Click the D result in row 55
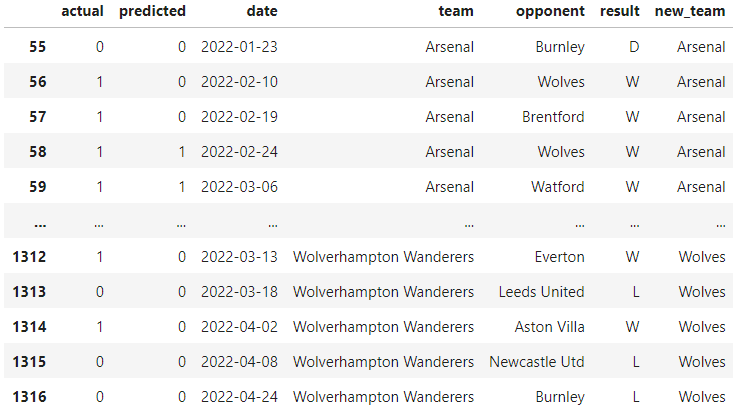This screenshot has height=420, width=737. (634, 47)
